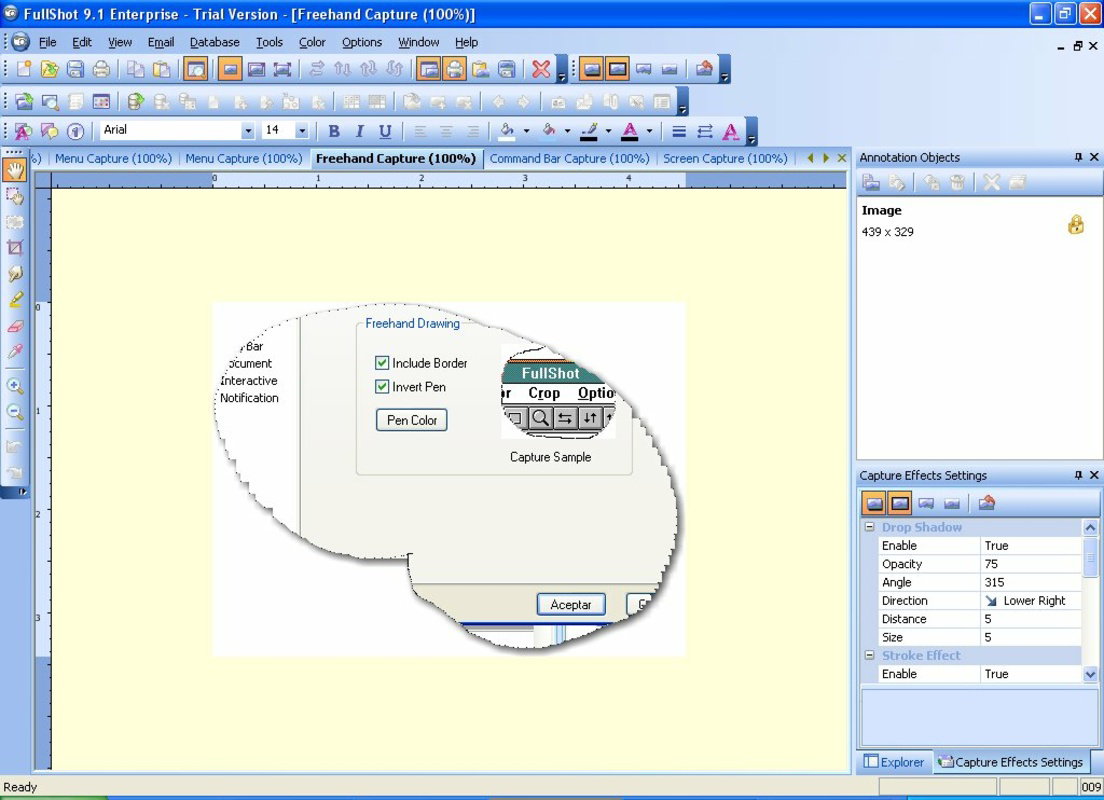Switch to Command Bar Capture tab
1104x800 pixels.
pos(569,158)
